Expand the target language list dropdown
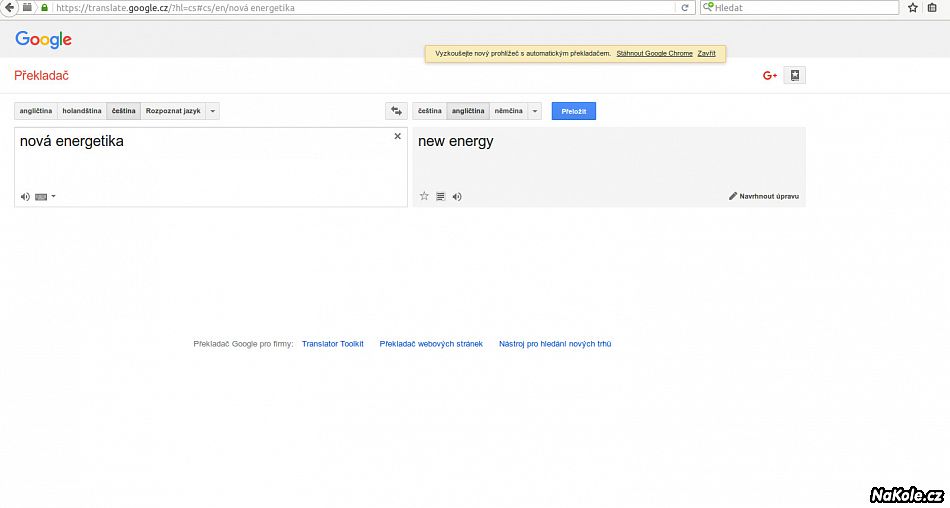Screen dimensions: 950x508 (x=535, y=111)
